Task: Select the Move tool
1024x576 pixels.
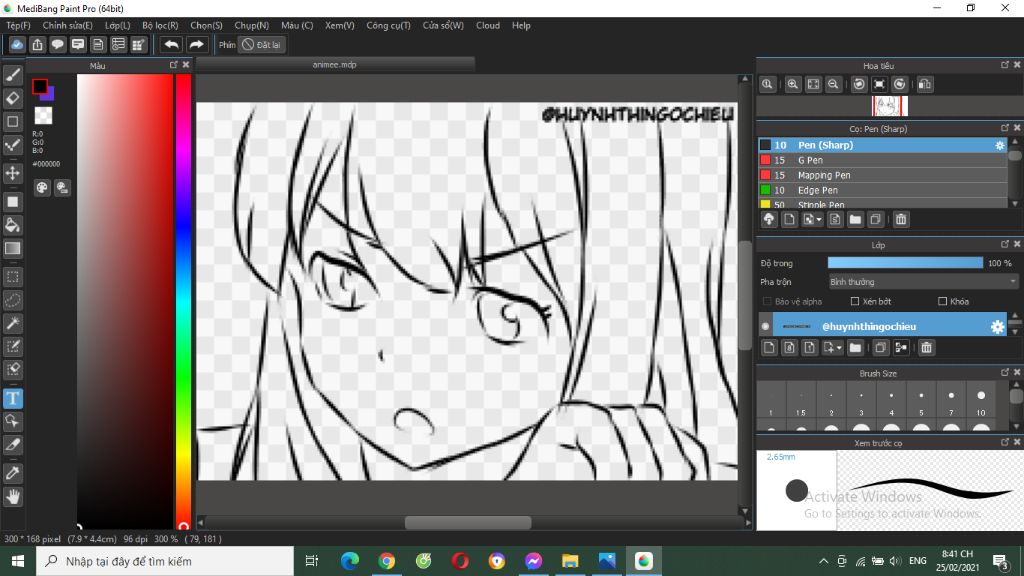Action: (x=12, y=173)
